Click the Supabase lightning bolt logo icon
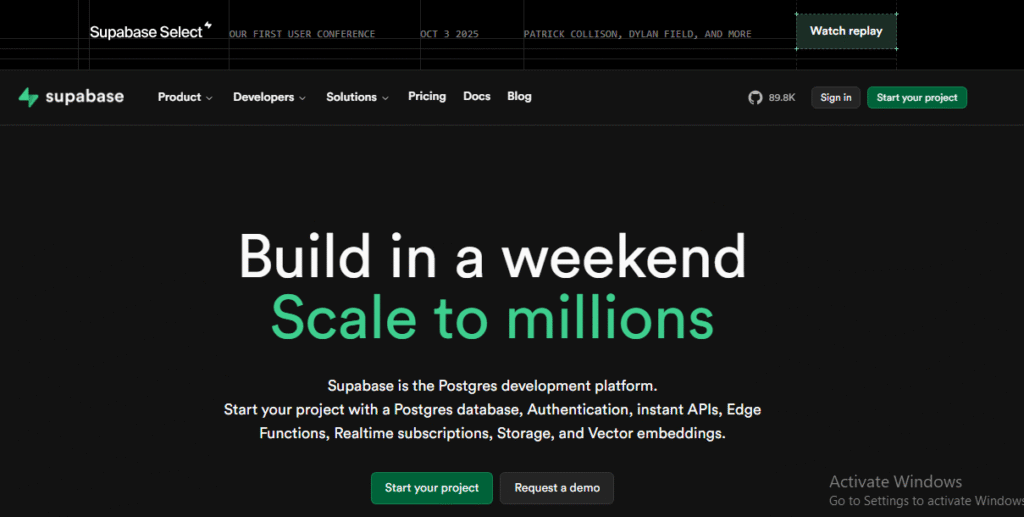 pyautogui.click(x=28, y=97)
